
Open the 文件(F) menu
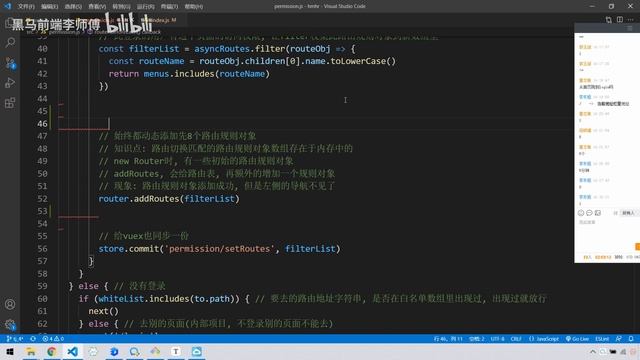click(x=26, y=7)
